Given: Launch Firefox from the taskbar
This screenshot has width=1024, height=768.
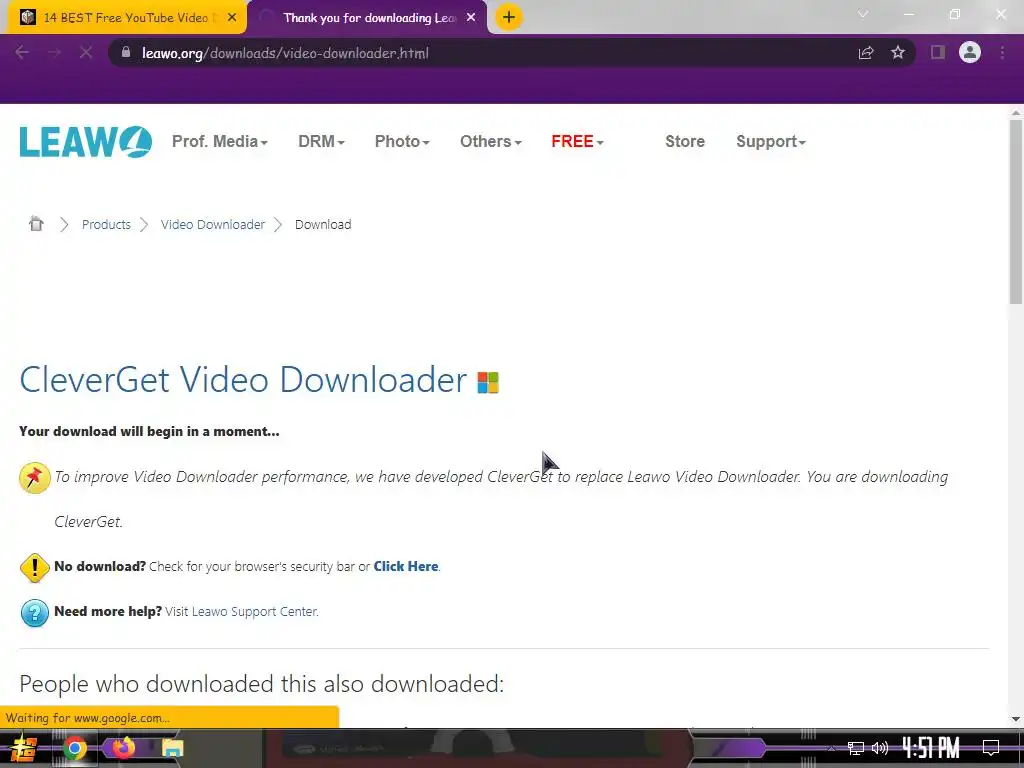Looking at the screenshot, I should (123, 747).
